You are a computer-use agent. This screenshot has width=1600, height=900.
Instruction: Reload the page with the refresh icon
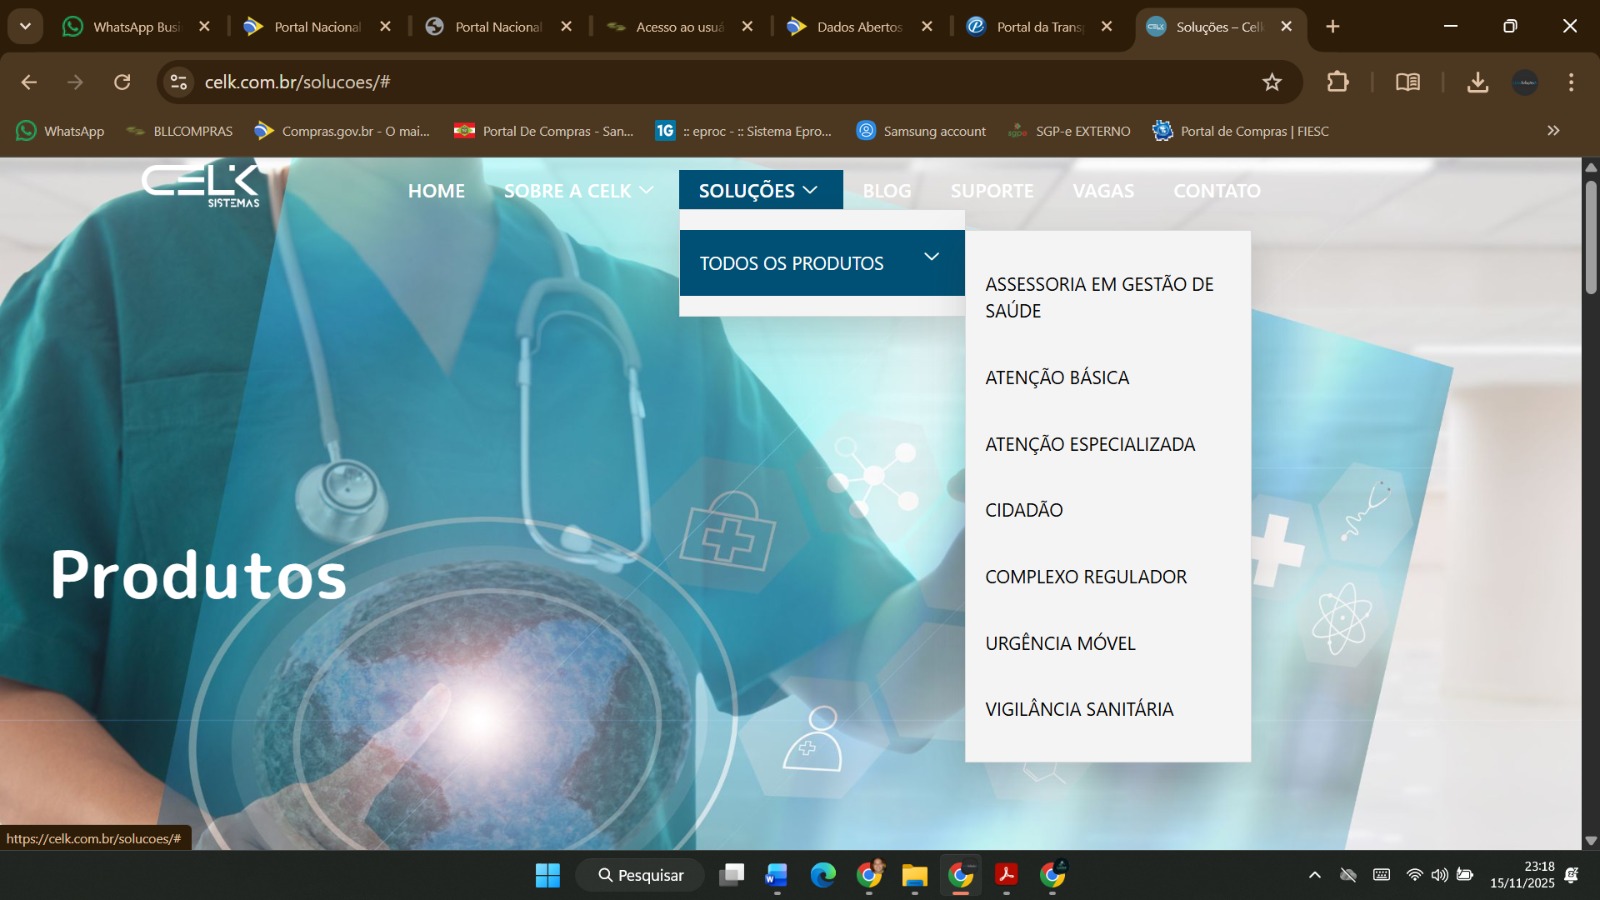(x=122, y=82)
